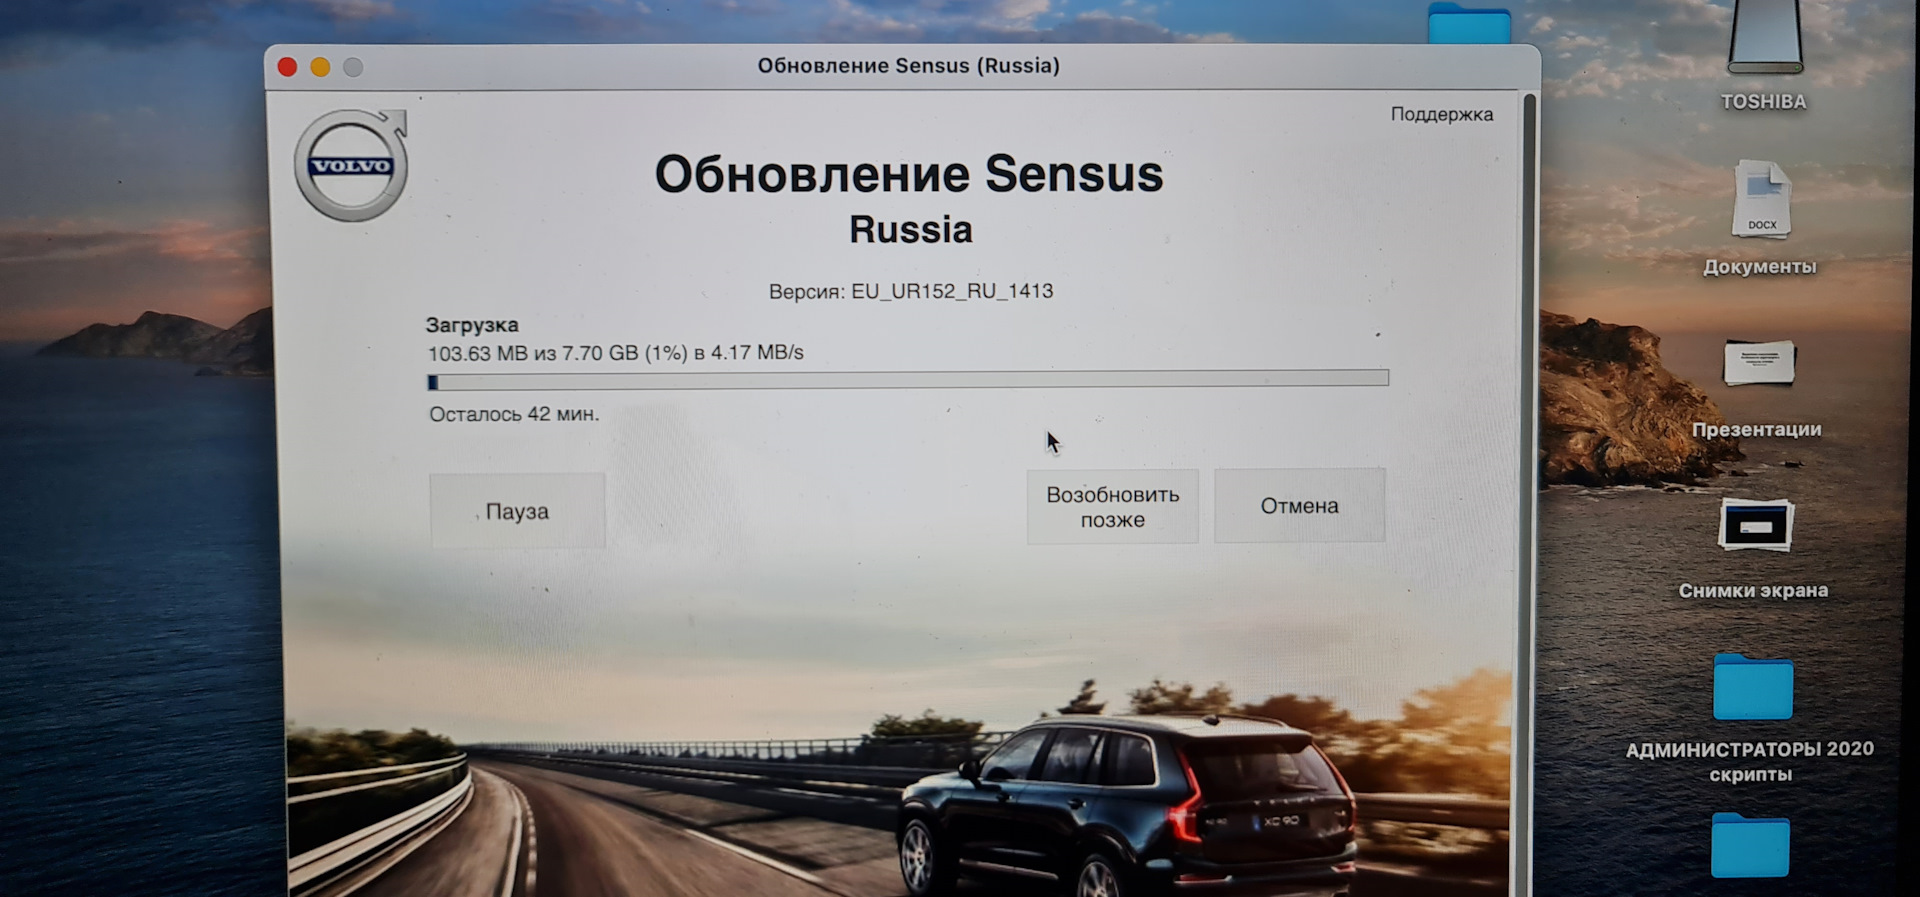
Task: Click the window vertical scrollbar
Action: pyautogui.click(x=1527, y=495)
